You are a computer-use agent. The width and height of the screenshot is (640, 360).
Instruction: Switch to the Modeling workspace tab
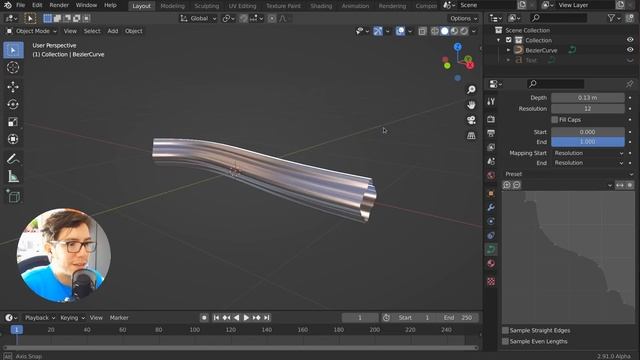click(x=173, y=6)
